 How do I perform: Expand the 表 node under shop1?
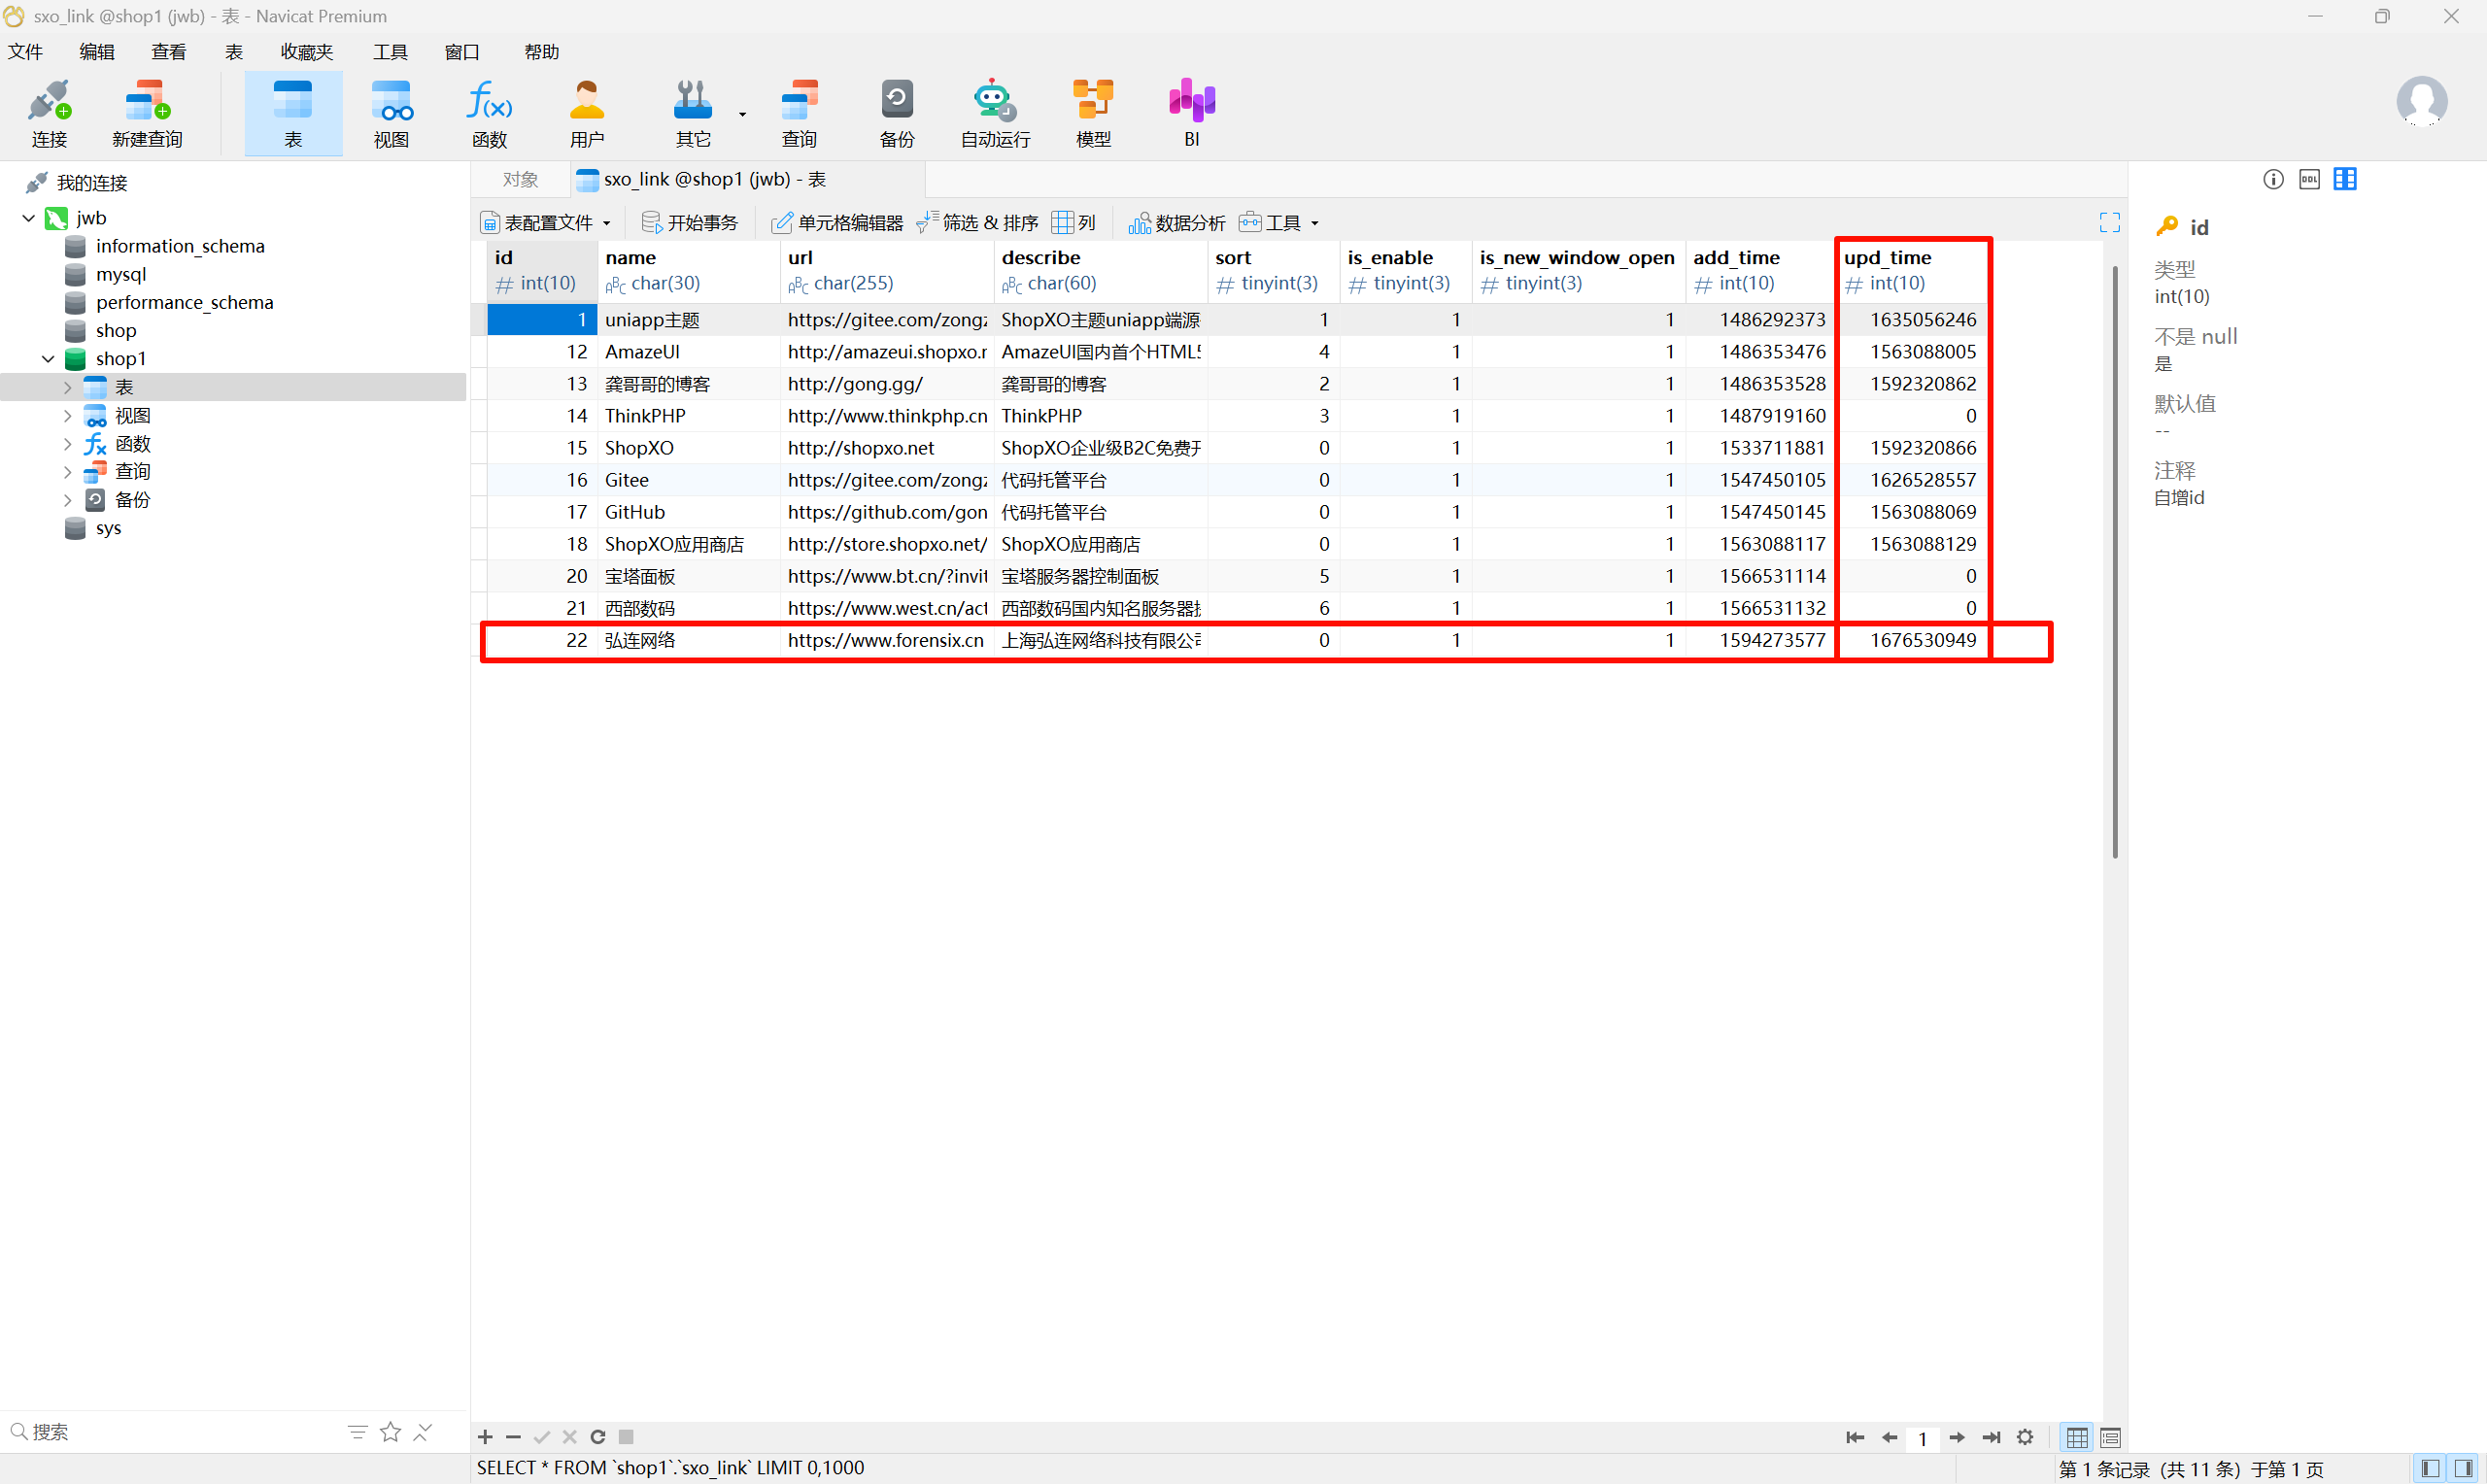(67, 387)
